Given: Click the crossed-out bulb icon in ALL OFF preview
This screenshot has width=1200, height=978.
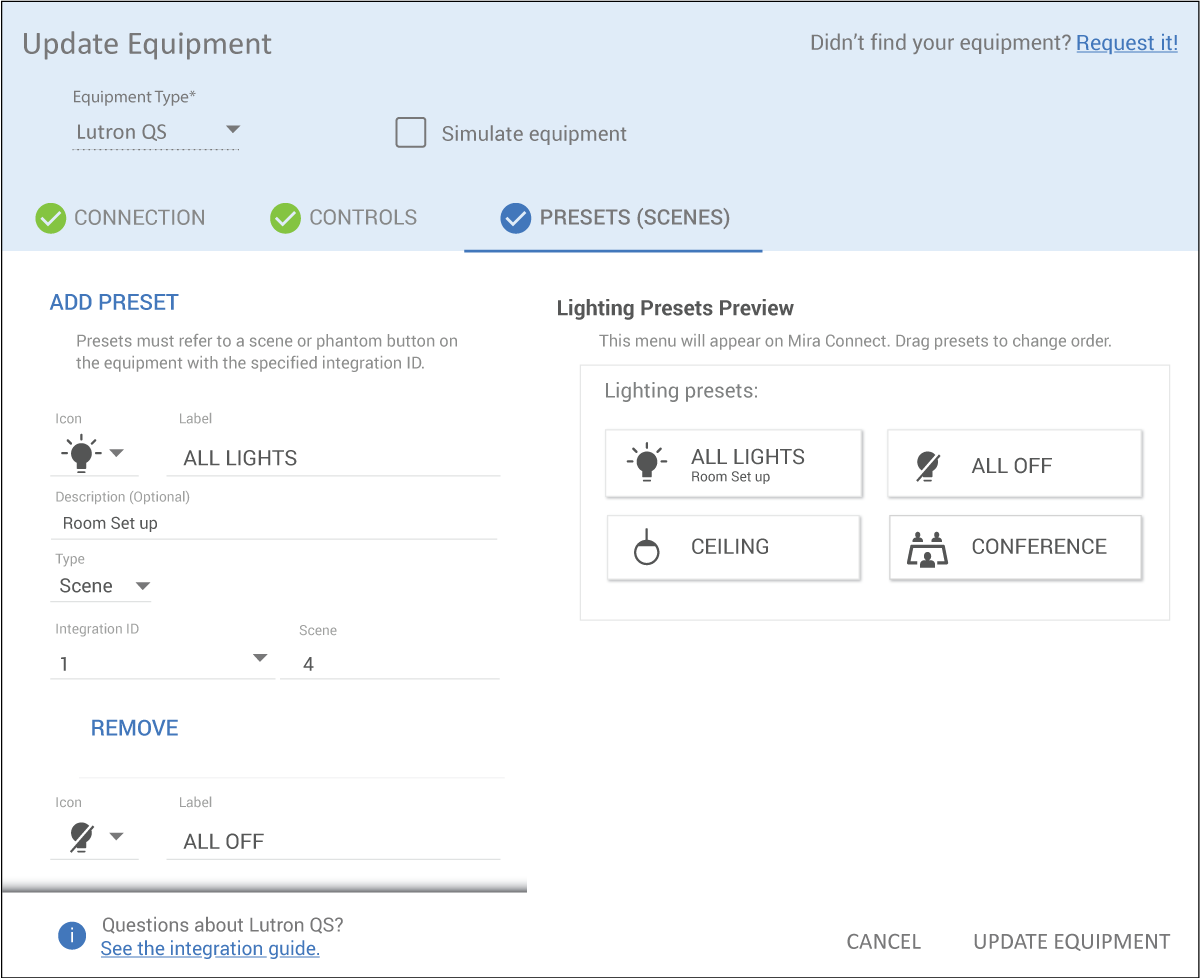Looking at the screenshot, I should tap(928, 466).
